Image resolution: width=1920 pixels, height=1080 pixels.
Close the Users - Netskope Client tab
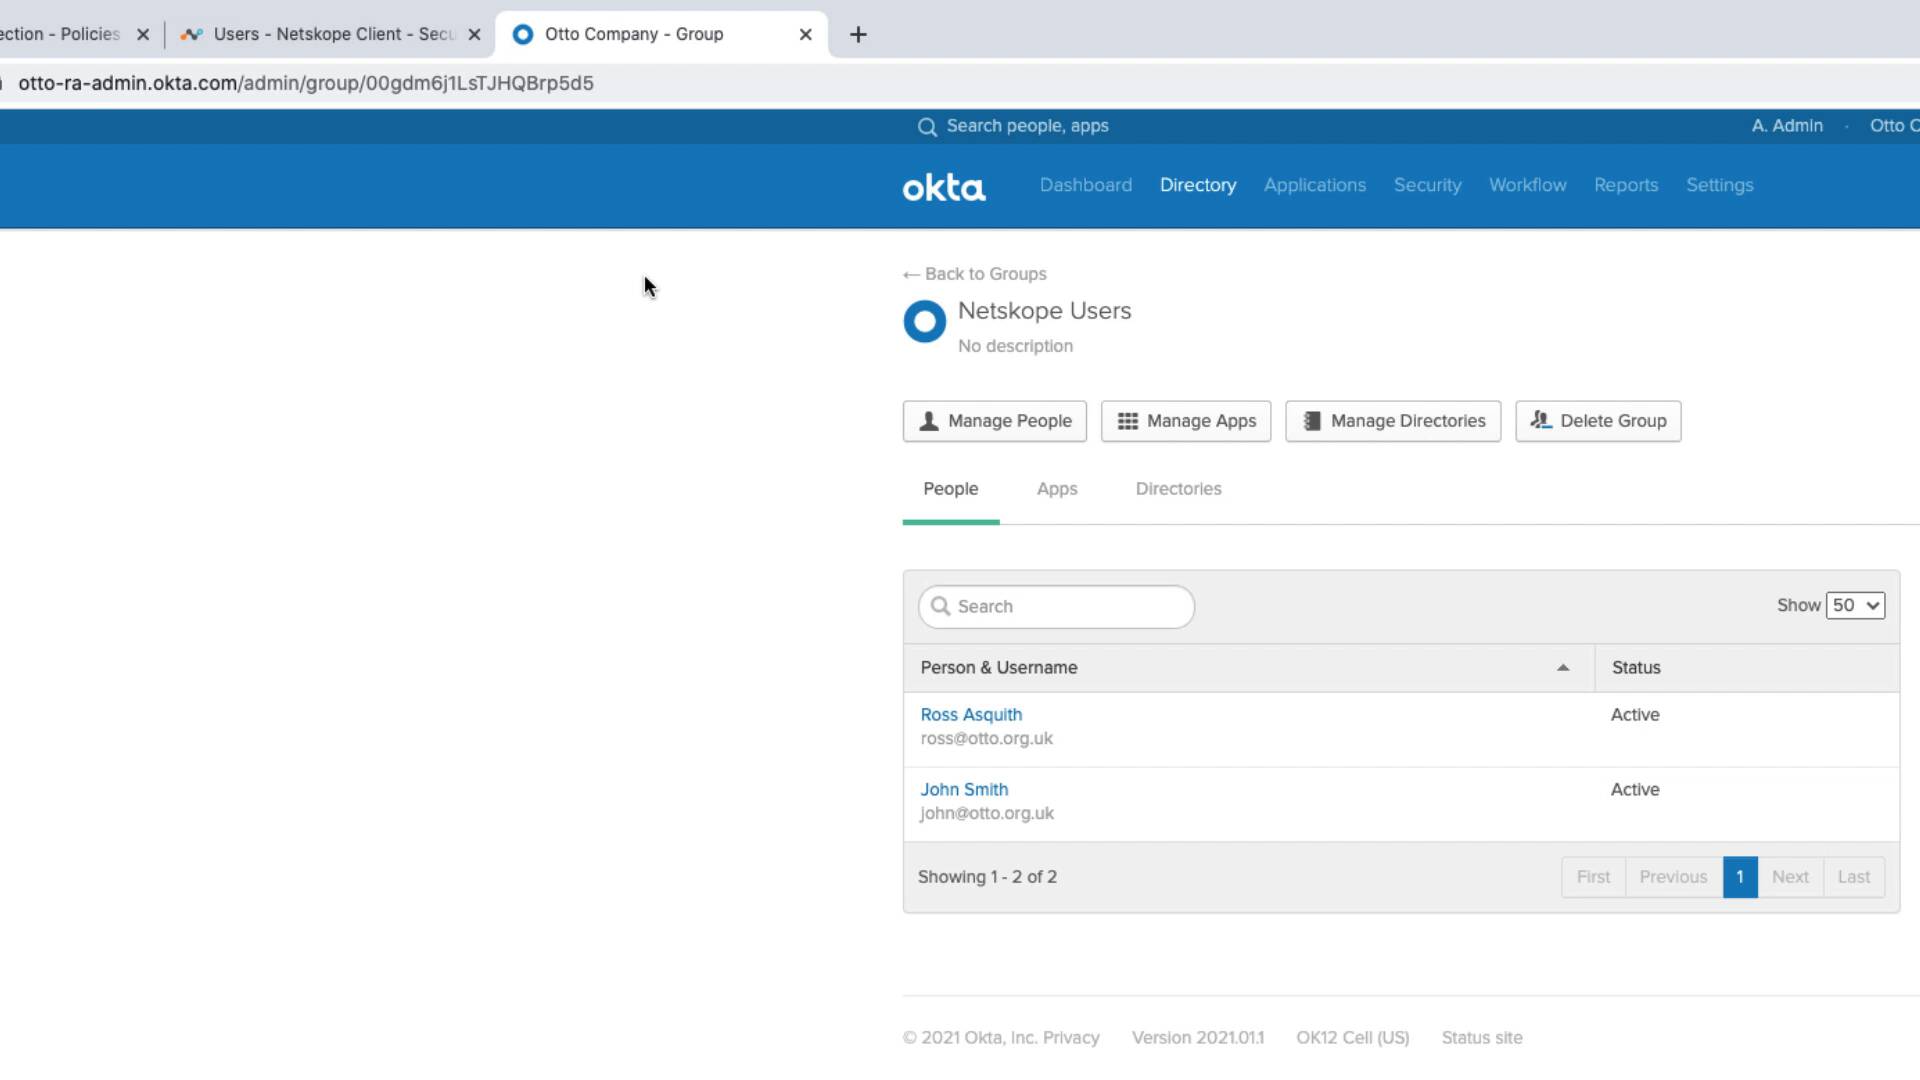coord(474,35)
